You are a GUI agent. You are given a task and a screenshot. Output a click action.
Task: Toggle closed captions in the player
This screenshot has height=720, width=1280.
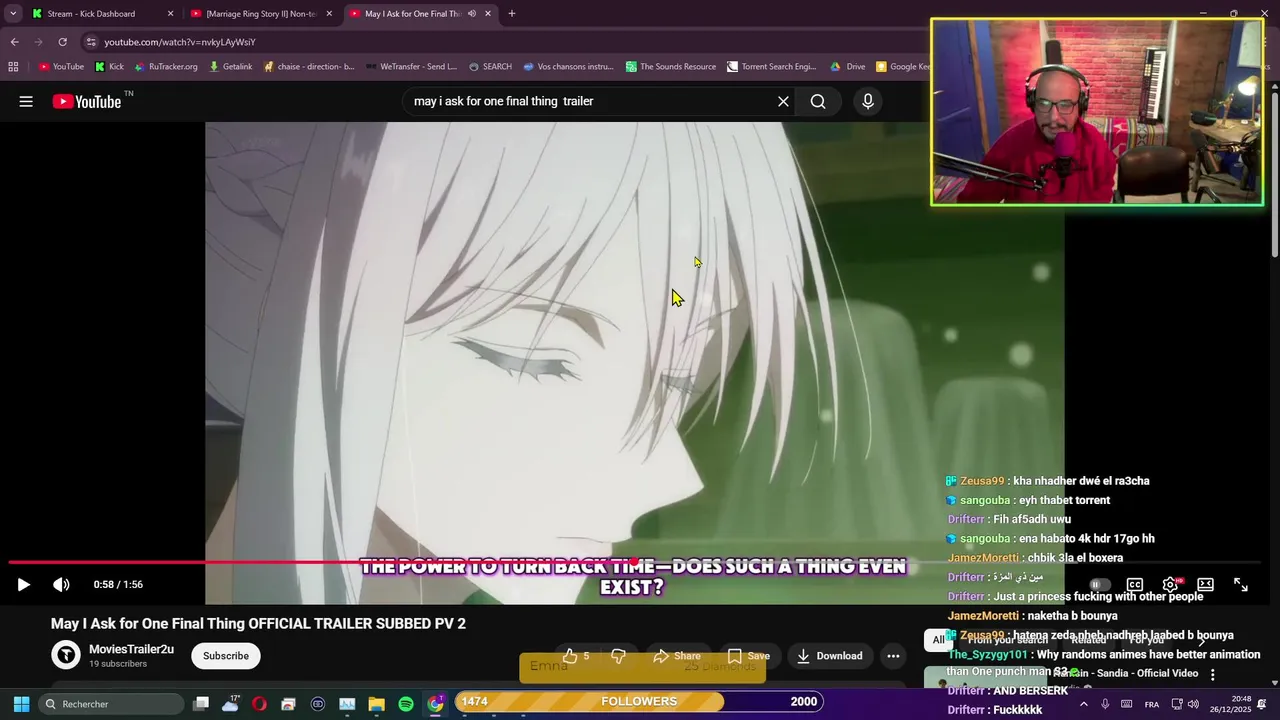[x=1135, y=585]
